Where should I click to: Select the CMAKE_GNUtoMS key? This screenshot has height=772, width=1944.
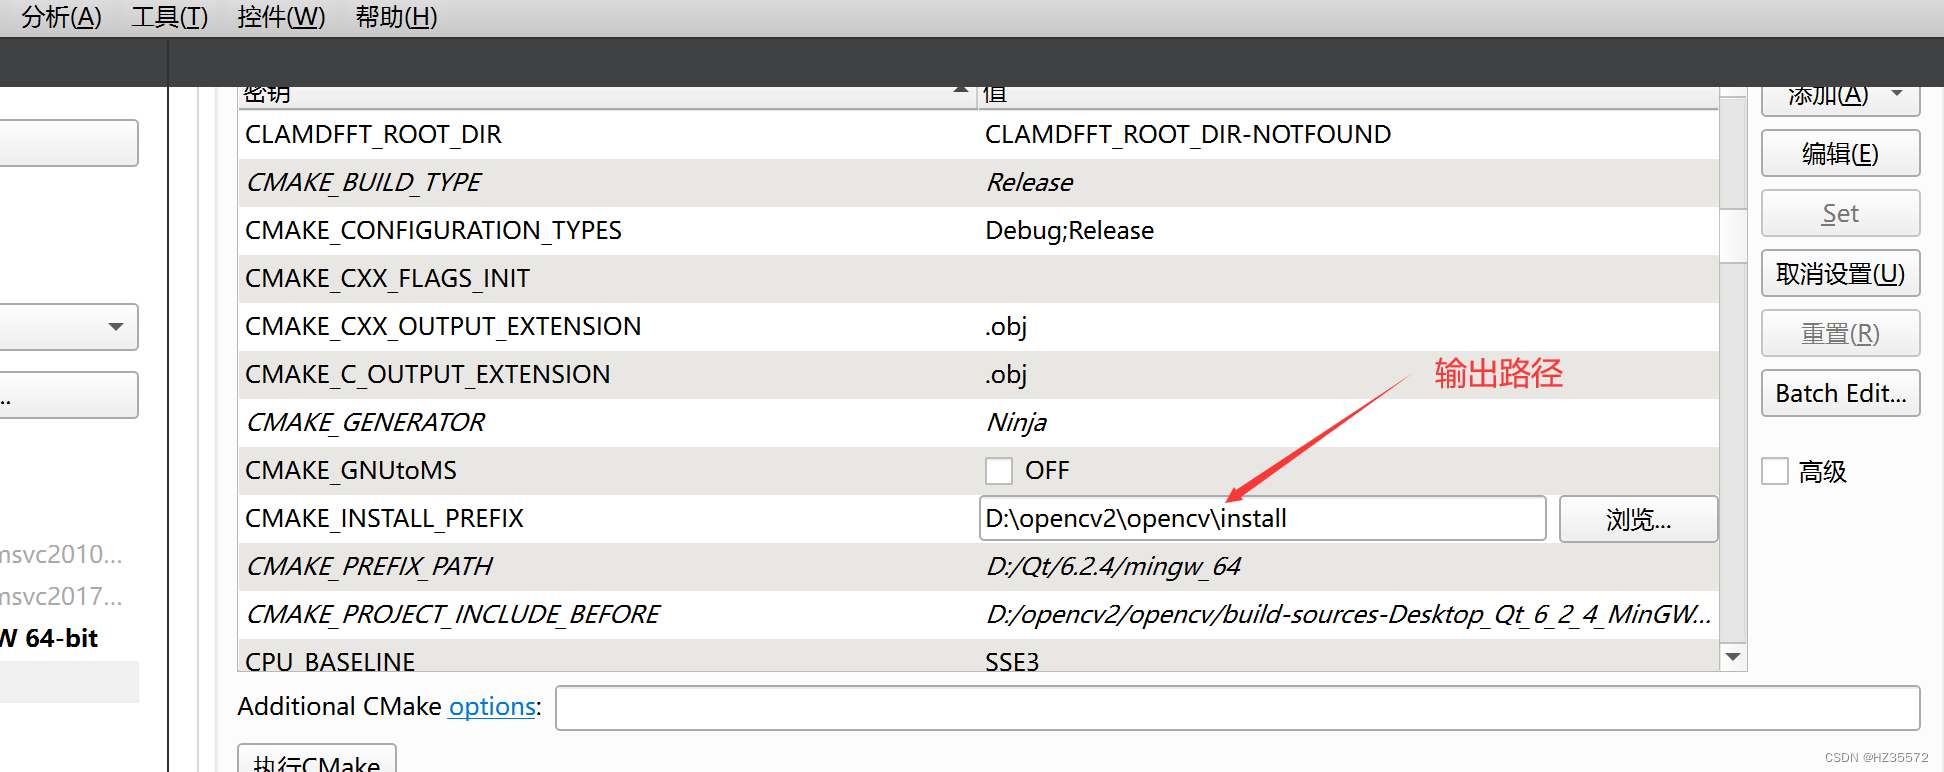351,470
